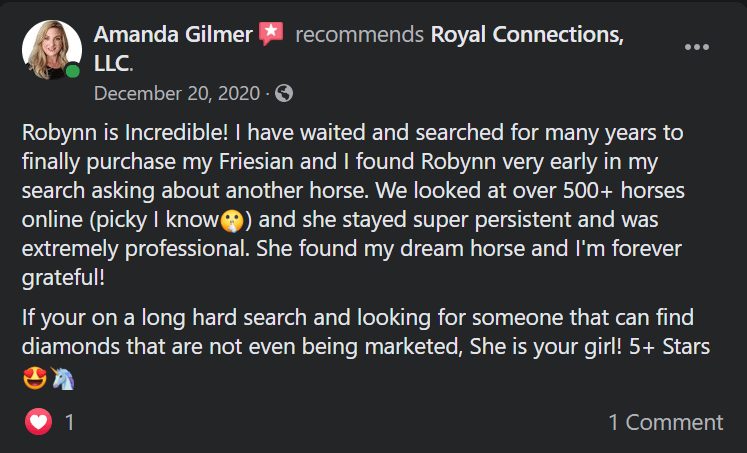Click the unicorn emoji
This screenshot has height=453, width=747.
(x=63, y=380)
